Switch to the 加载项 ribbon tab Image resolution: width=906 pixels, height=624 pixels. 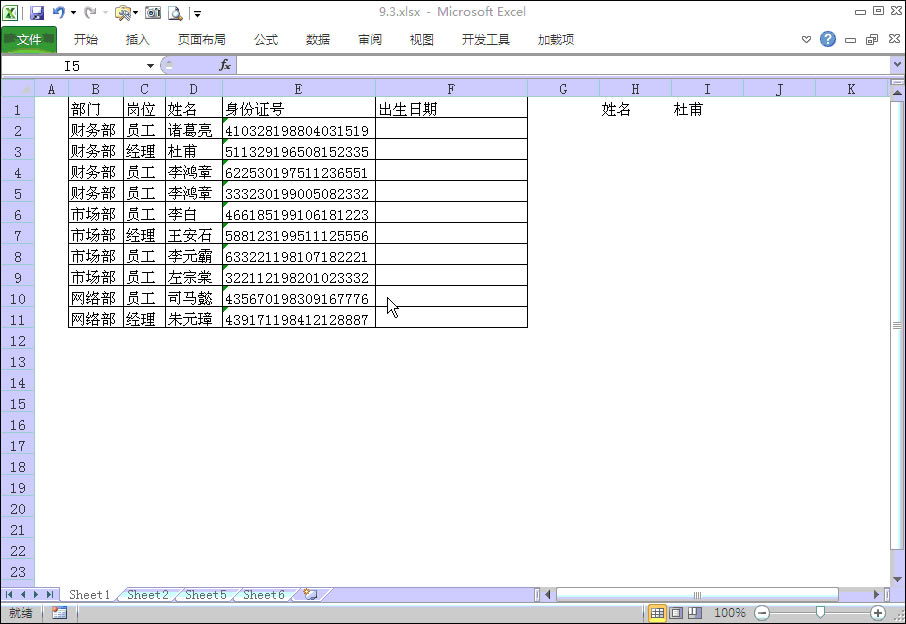pyautogui.click(x=556, y=39)
